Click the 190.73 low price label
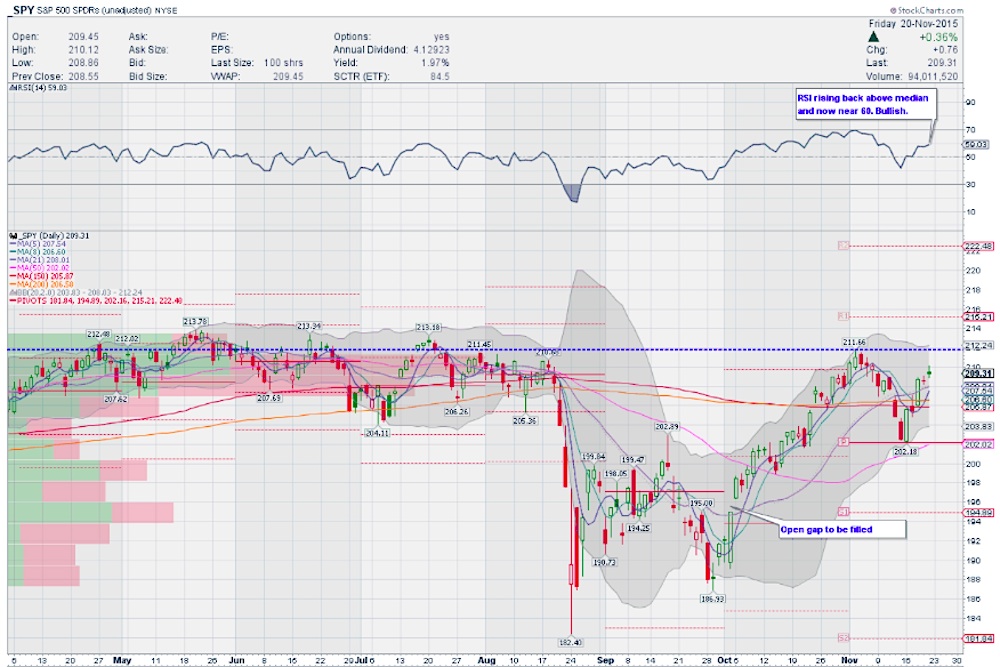The height and width of the screenshot is (667, 1000). [x=604, y=562]
